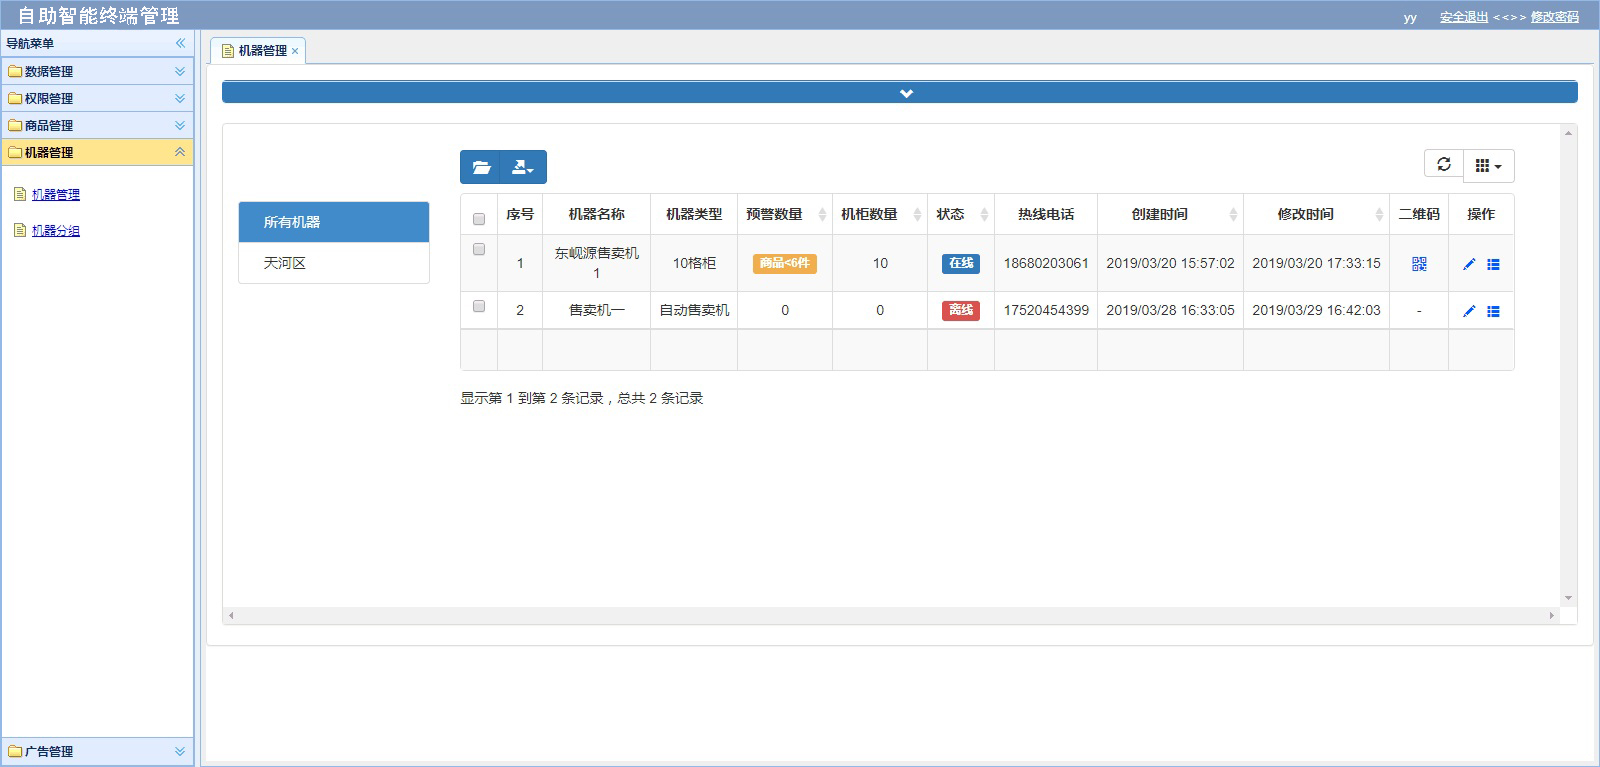Collapse the navigation menu sidebar
The image size is (1600, 767).
180,43
